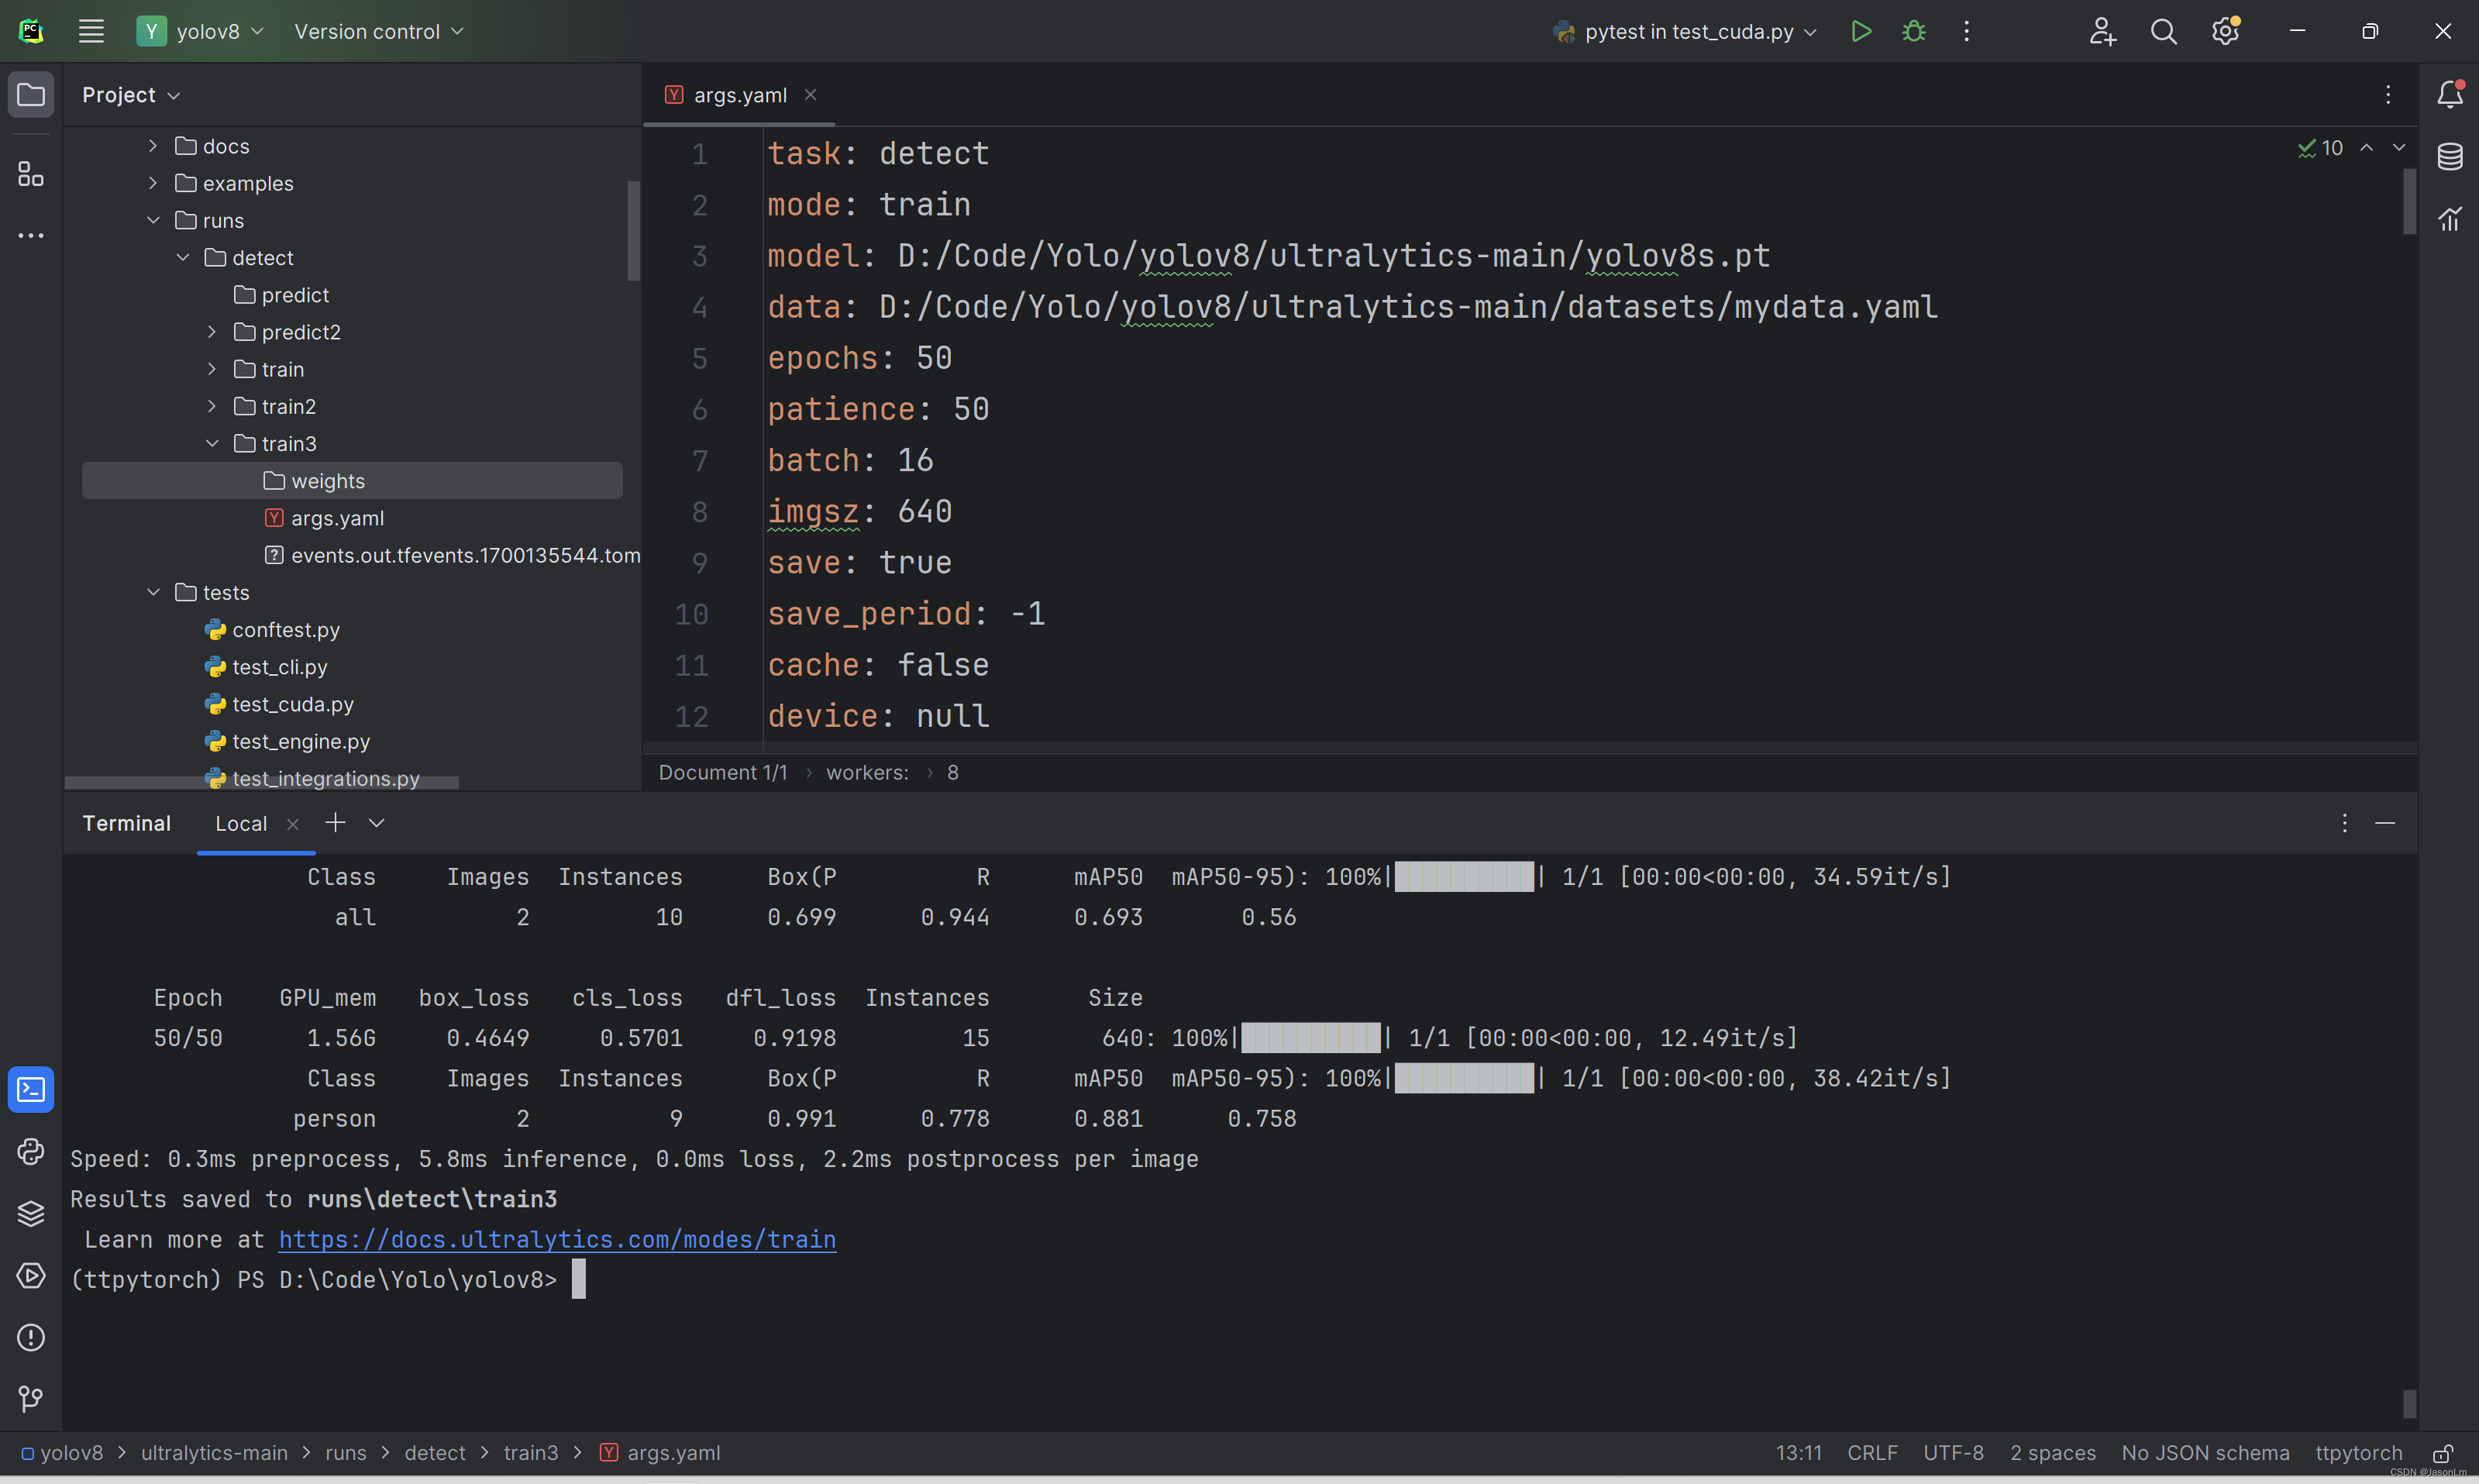Viewport: 2479px width, 1484px height.
Task: Open the Structure tool window icon
Action: coord(31,175)
